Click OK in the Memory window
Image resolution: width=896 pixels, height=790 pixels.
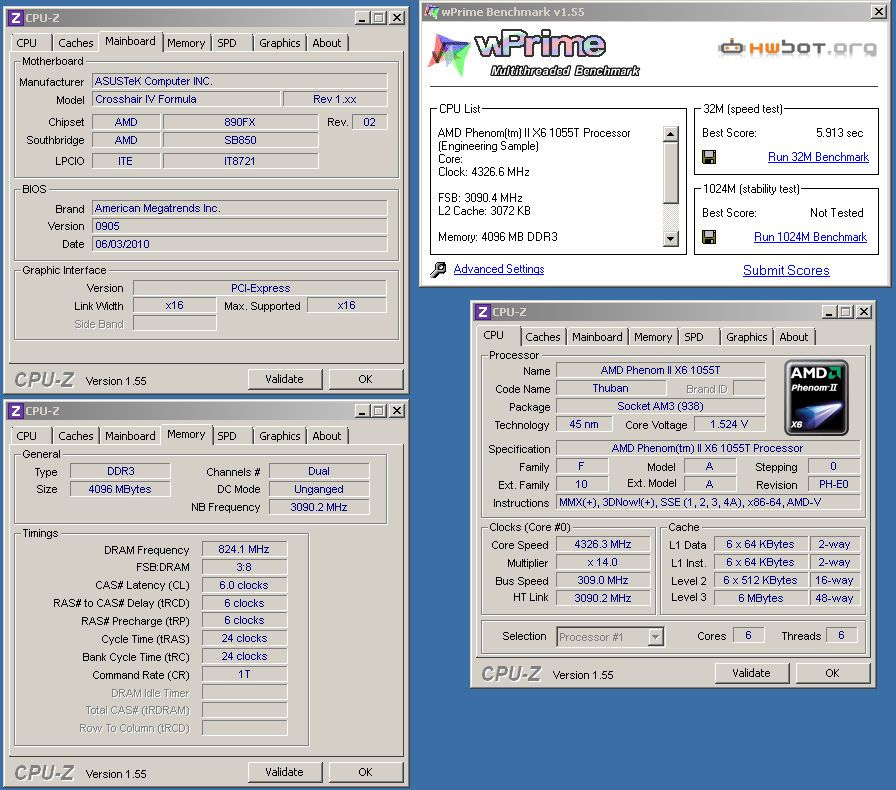(x=366, y=772)
